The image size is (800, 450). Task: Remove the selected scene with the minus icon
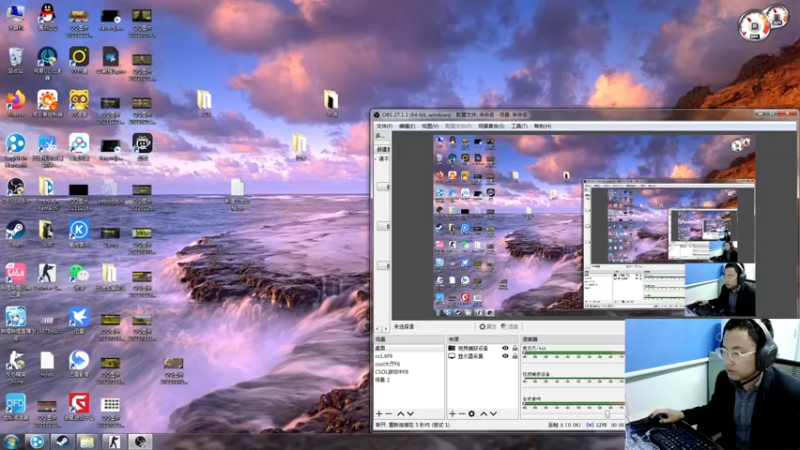[x=389, y=414]
